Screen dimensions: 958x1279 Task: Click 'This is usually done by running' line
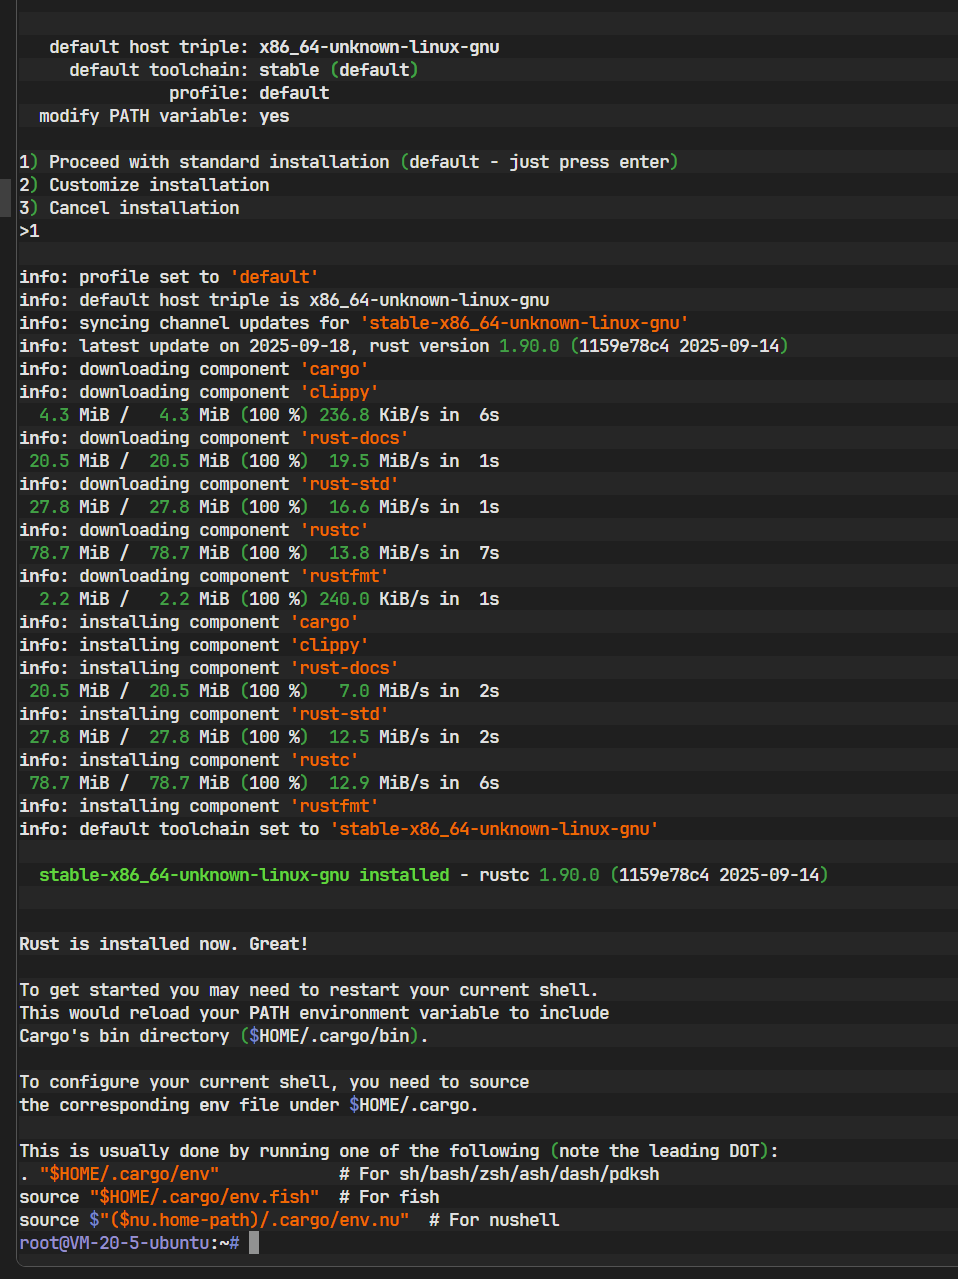[399, 1151]
